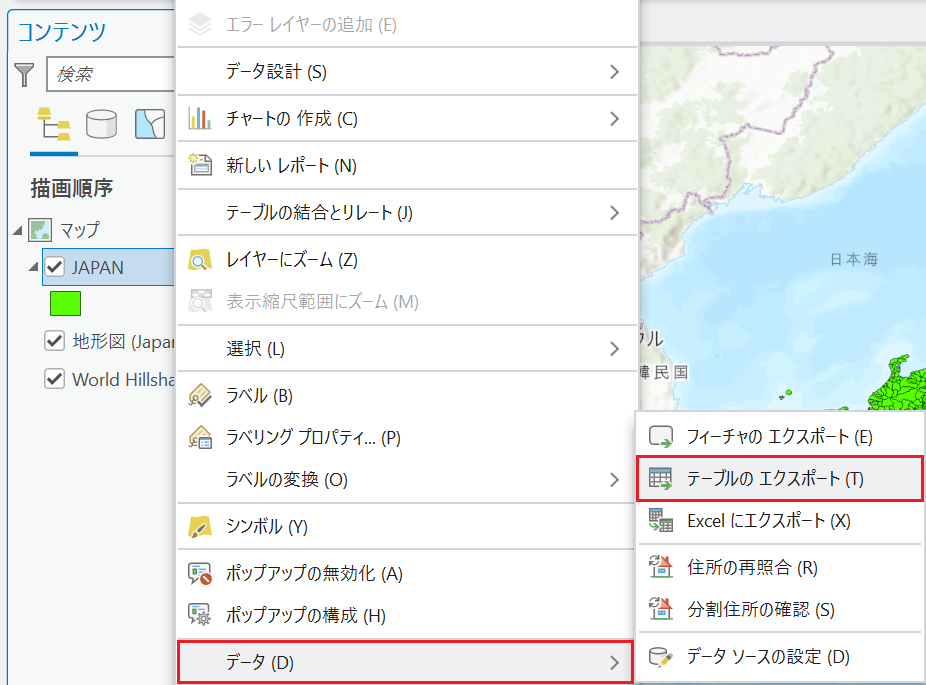Click the filter funnel icon in Contents
The width and height of the screenshot is (926, 685).
[24, 74]
